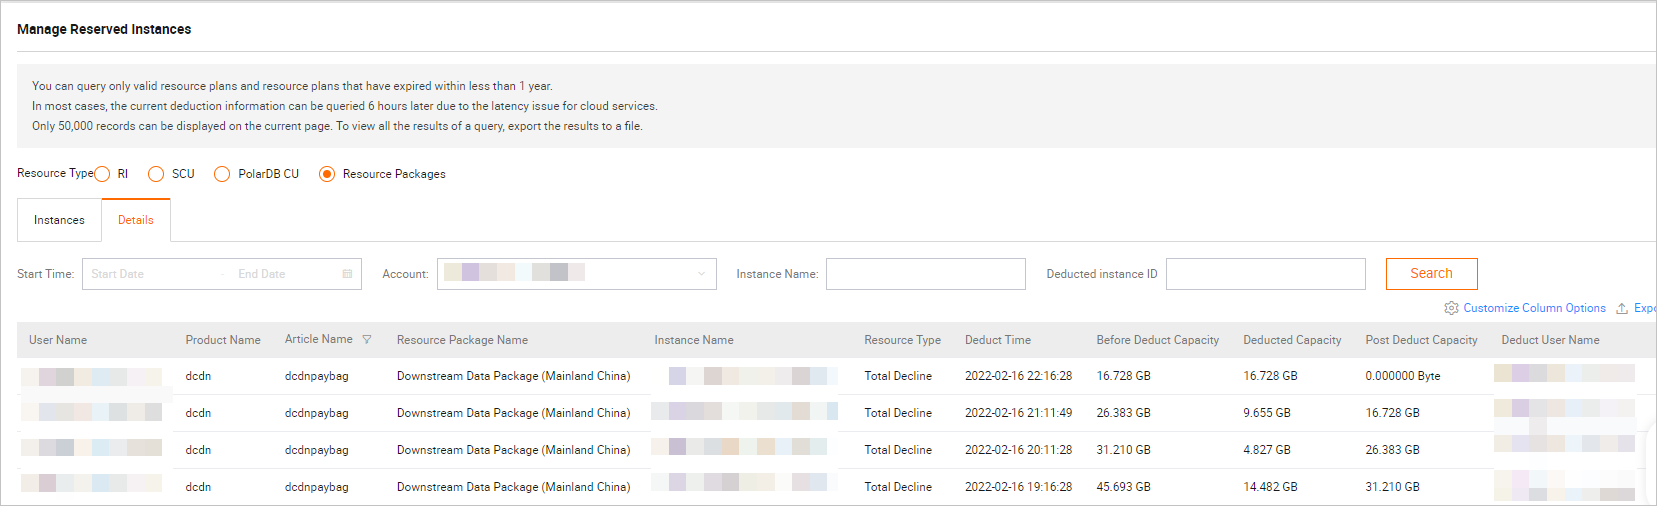This screenshot has width=1657, height=506.
Task: Click the 9.655 GB deducted capacity cell
Action: pos(1267,413)
